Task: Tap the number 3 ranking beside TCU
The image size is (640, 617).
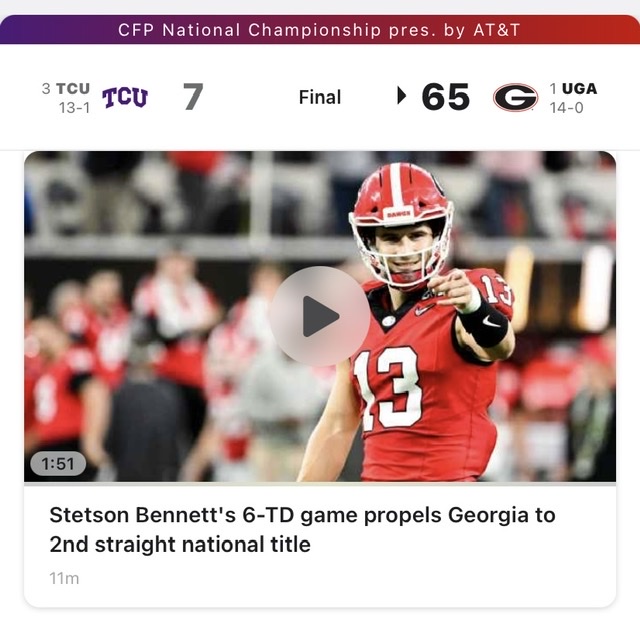Action: tap(46, 88)
